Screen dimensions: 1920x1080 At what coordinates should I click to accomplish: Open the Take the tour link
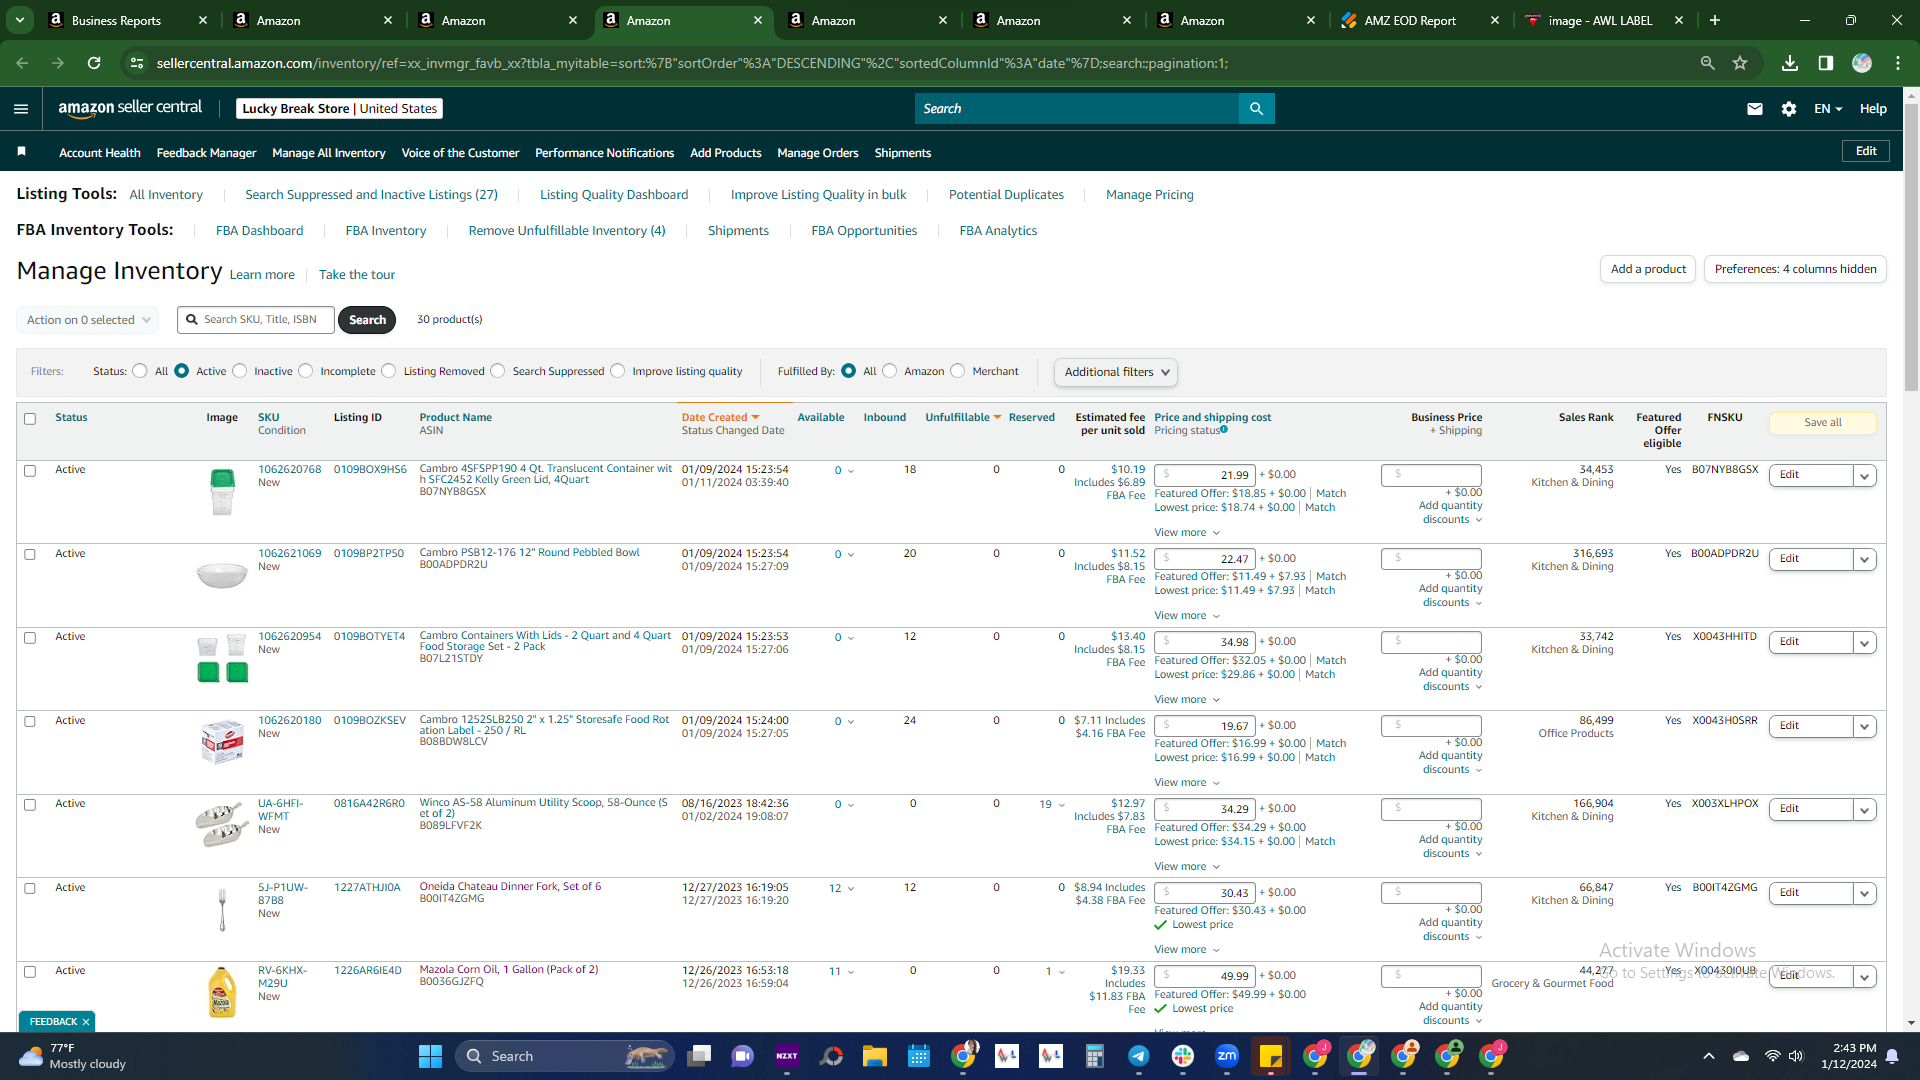pos(357,275)
